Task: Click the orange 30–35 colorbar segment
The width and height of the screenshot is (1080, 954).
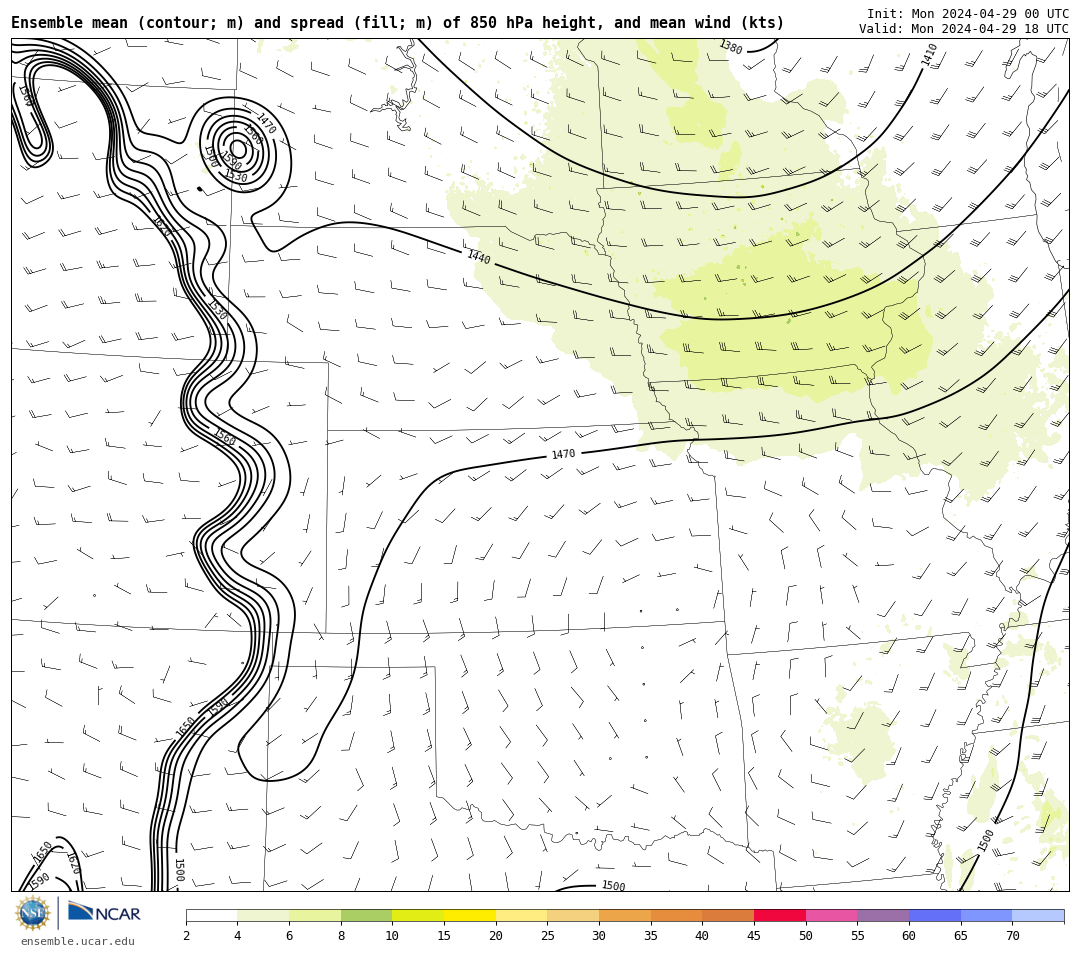Action: tap(625, 915)
